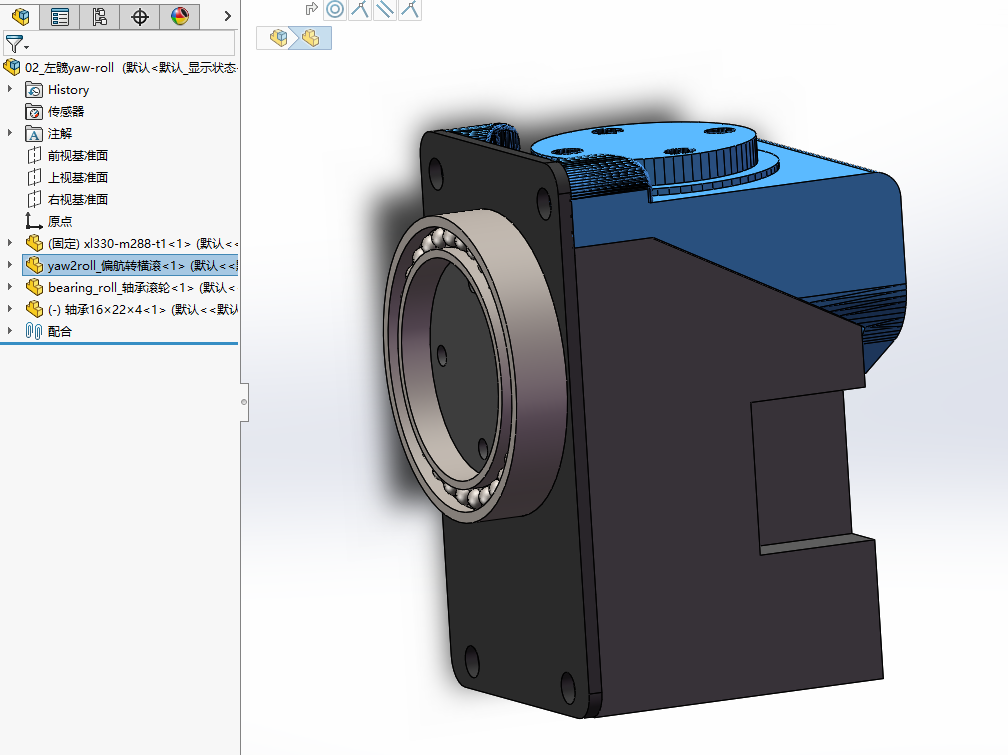1008x755 pixels.
Task: Click the feature tree filter input field
Action: pos(132,44)
